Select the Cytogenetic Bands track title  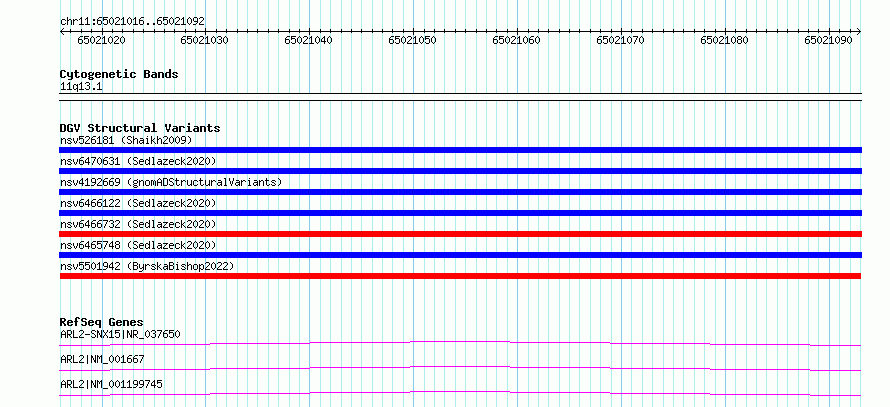pos(119,74)
